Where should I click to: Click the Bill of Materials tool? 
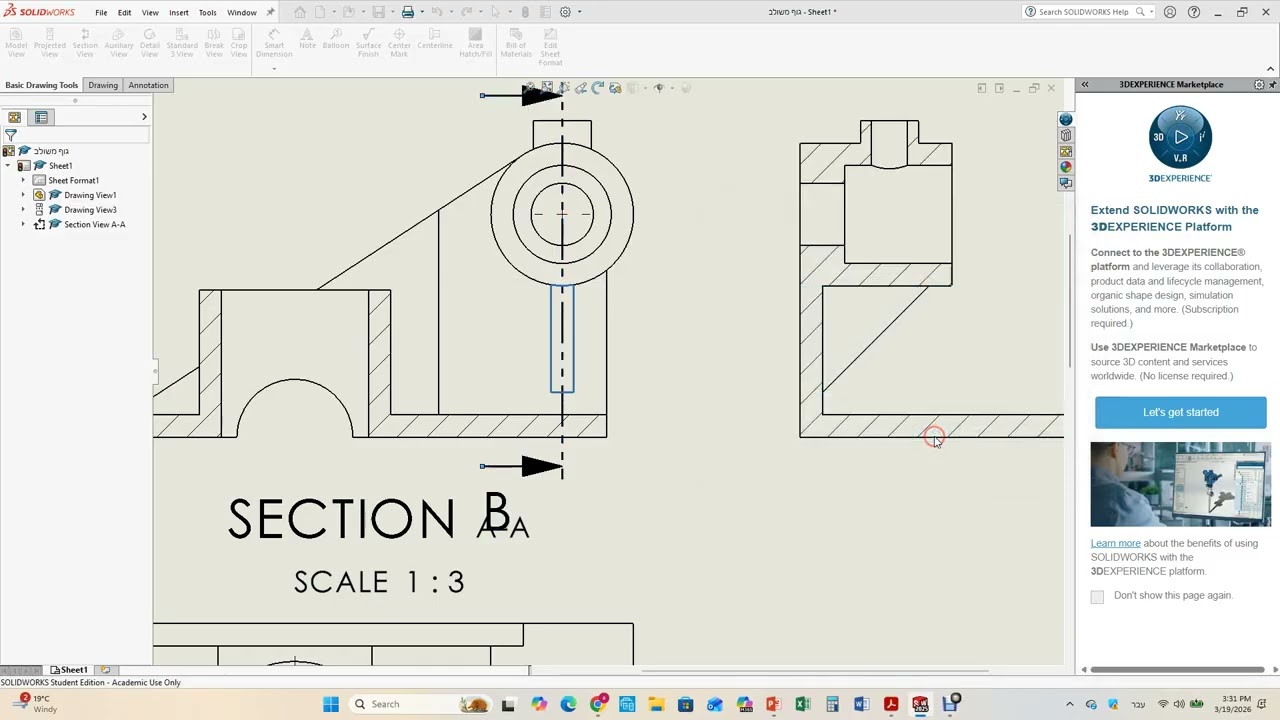tap(516, 43)
